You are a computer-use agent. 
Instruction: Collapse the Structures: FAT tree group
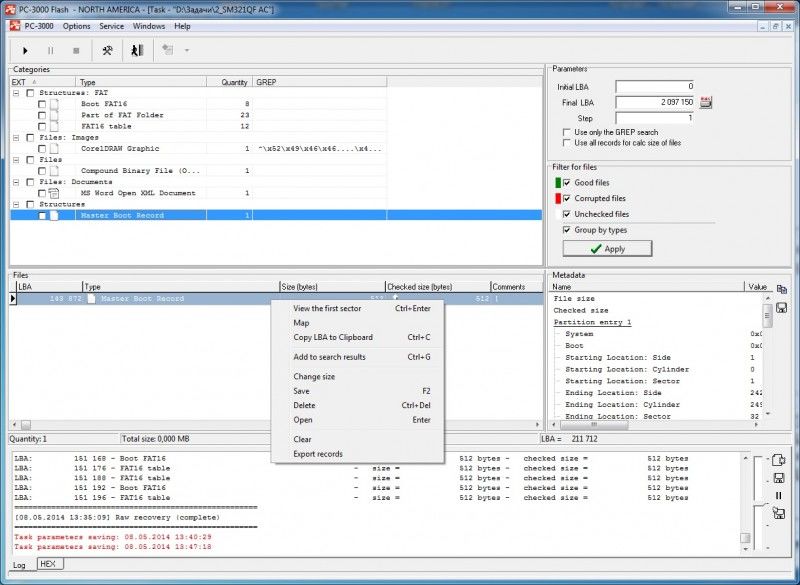pos(16,93)
